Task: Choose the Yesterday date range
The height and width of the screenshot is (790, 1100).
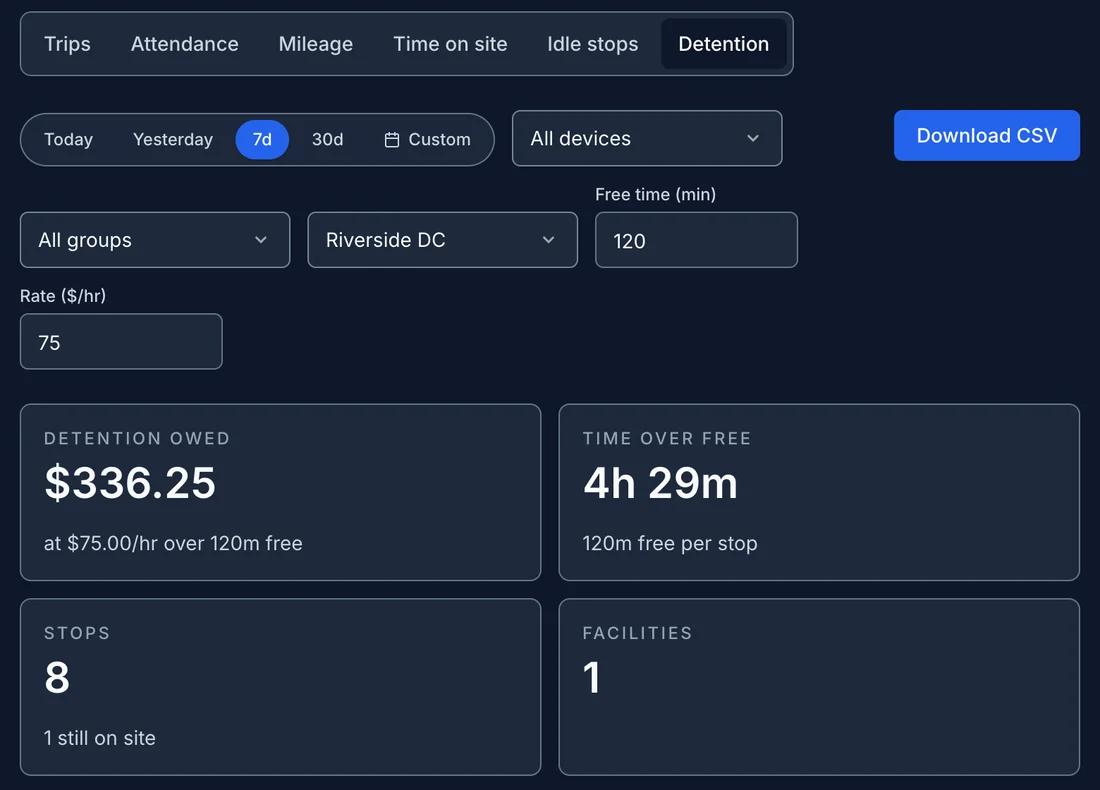Action: click(173, 140)
